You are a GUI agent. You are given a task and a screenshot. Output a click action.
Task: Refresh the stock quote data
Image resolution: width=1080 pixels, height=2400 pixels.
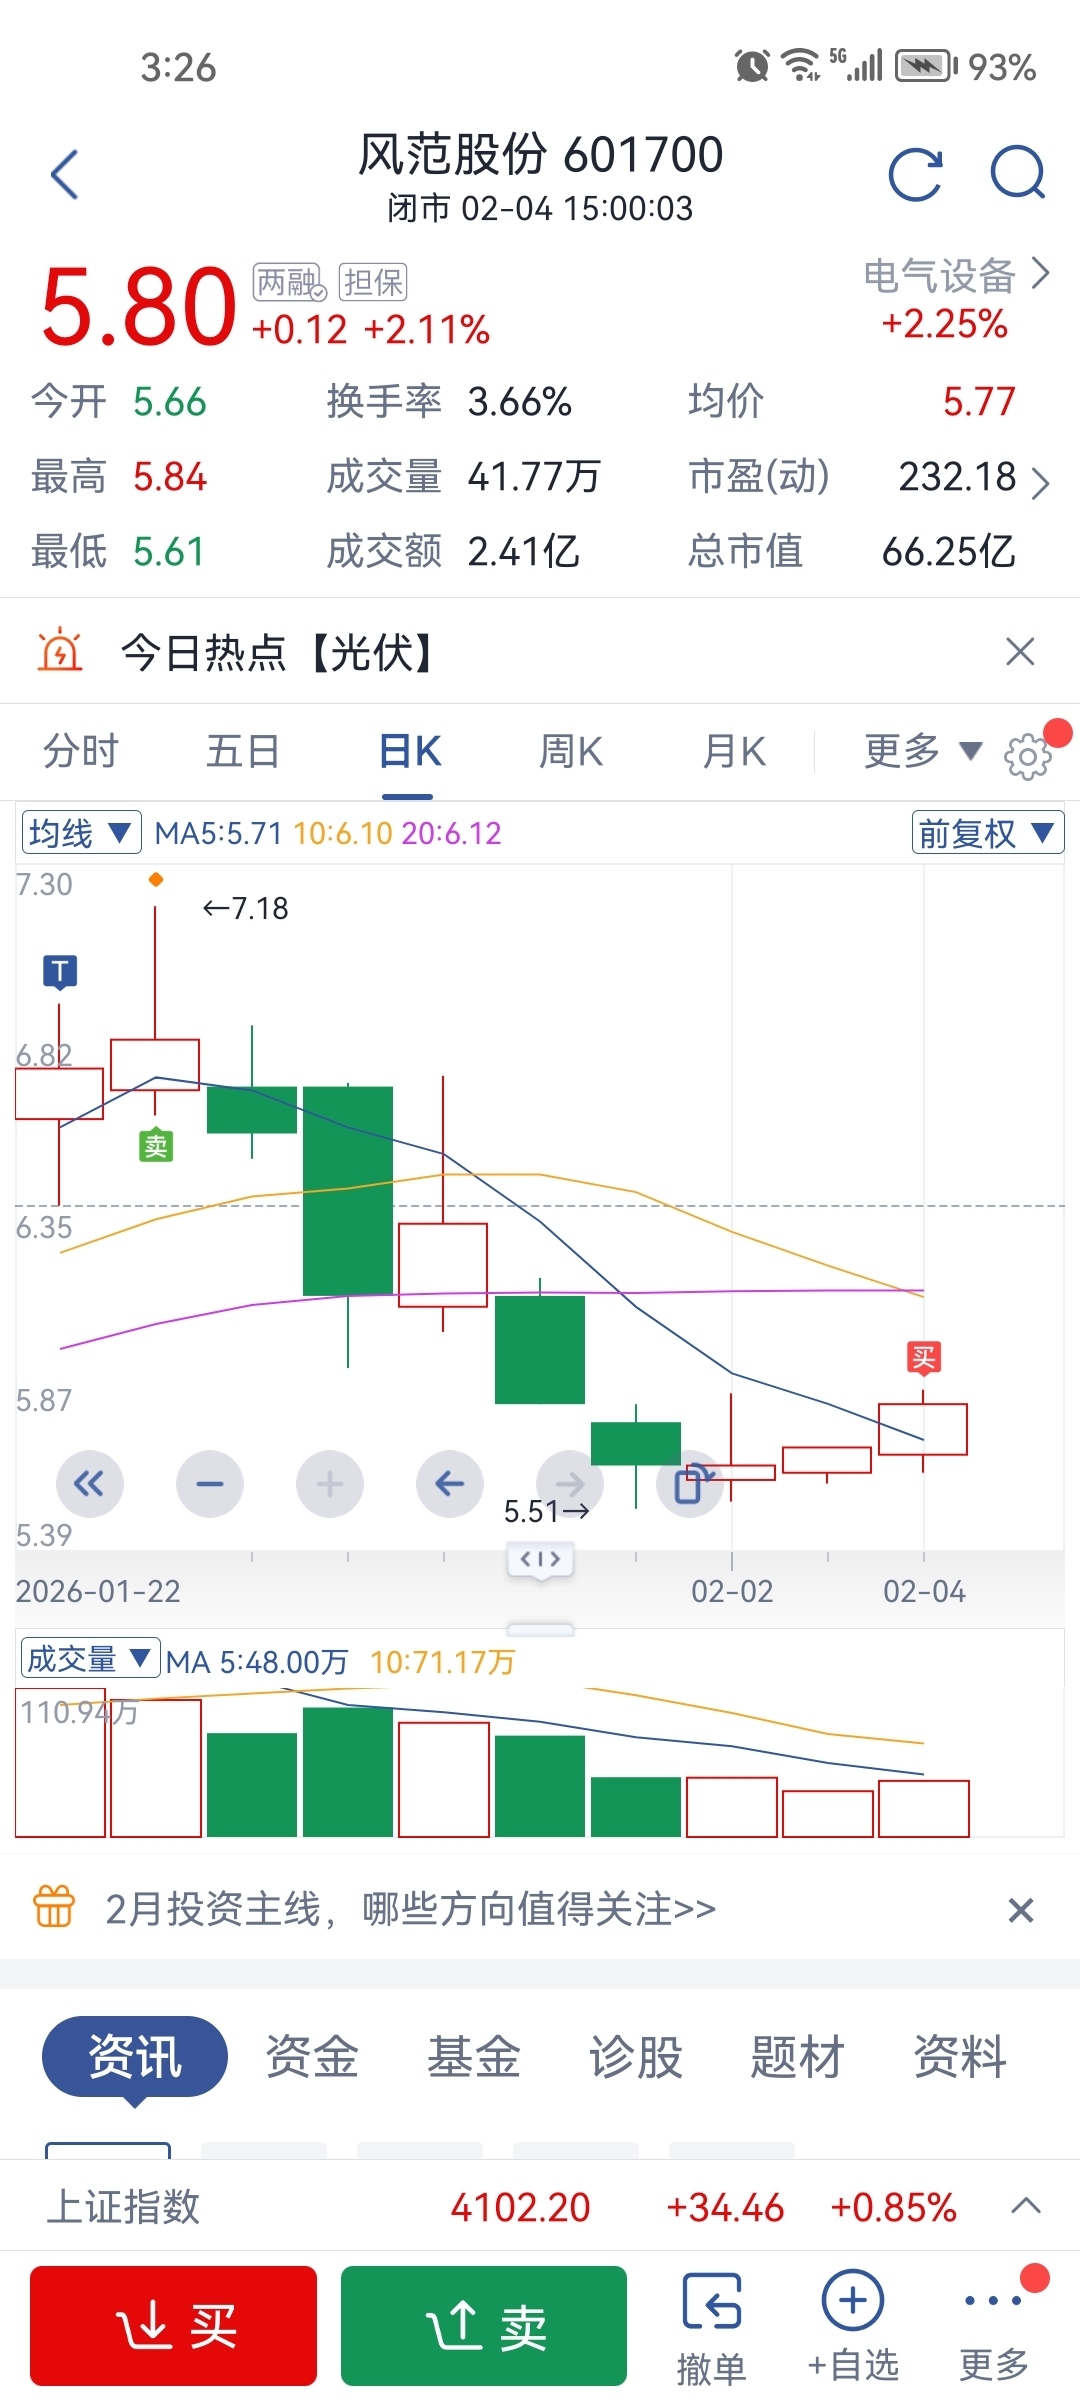916,175
